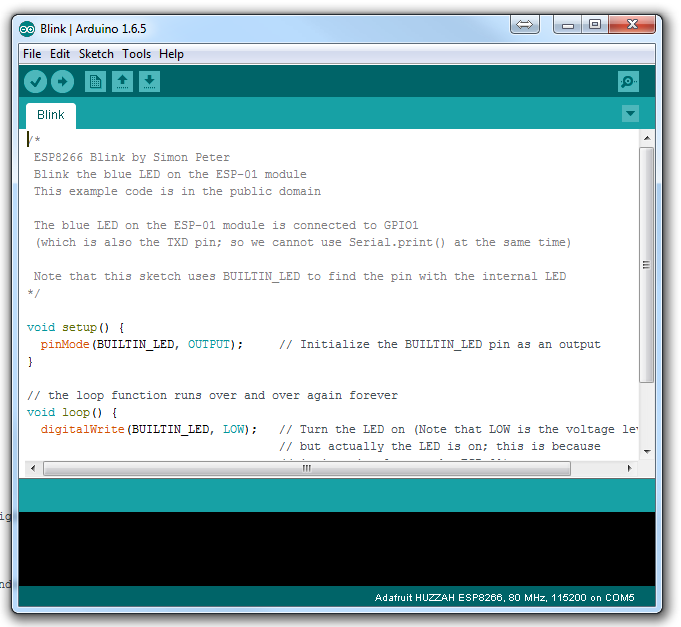Click the vertical scrollbar up arrow
Viewport: 681px width, 627px height.
647,138
